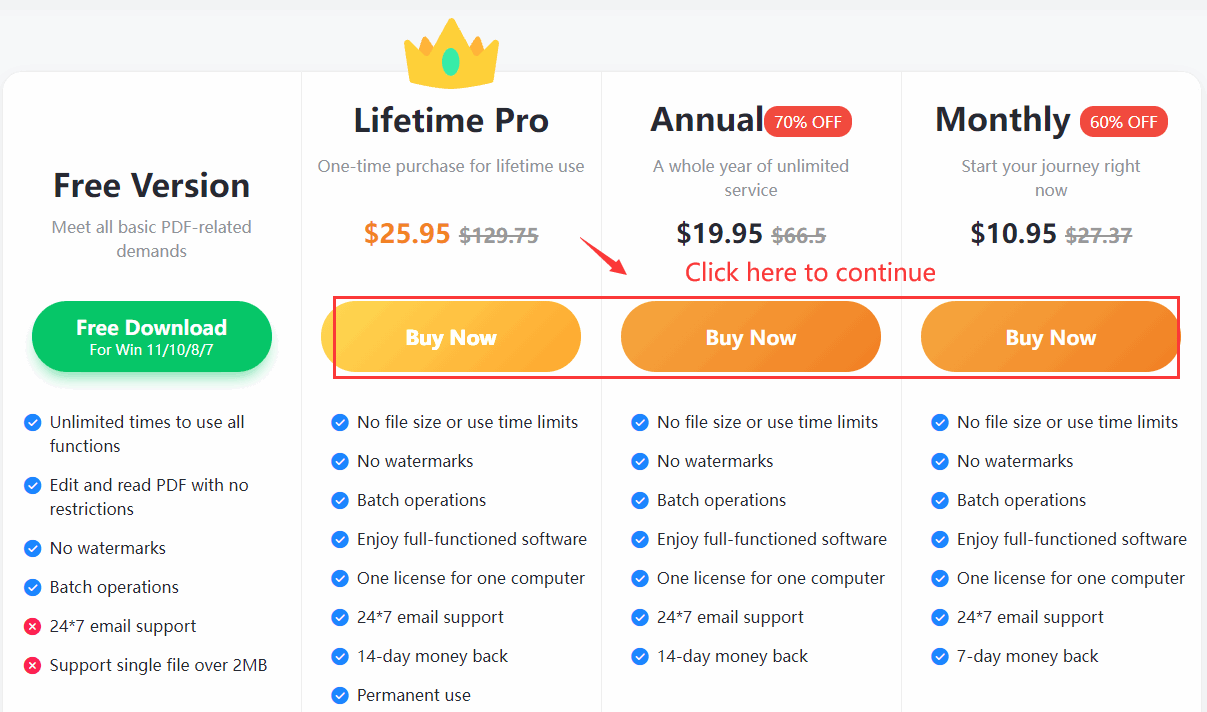The image size is (1207, 712).
Task: Click Buy Now for the Monthly plan
Action: (x=1050, y=338)
